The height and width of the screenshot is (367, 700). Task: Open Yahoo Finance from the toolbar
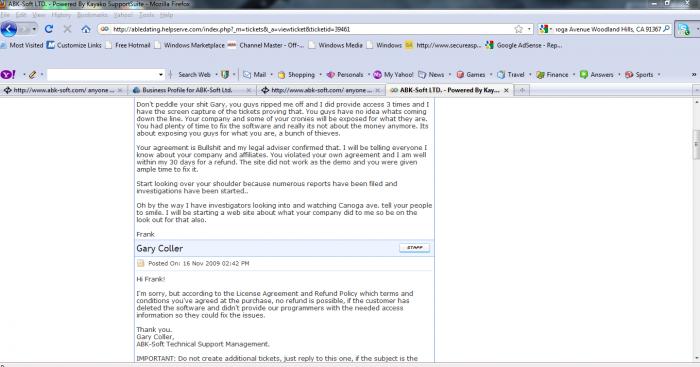pyautogui.click(x=552, y=75)
